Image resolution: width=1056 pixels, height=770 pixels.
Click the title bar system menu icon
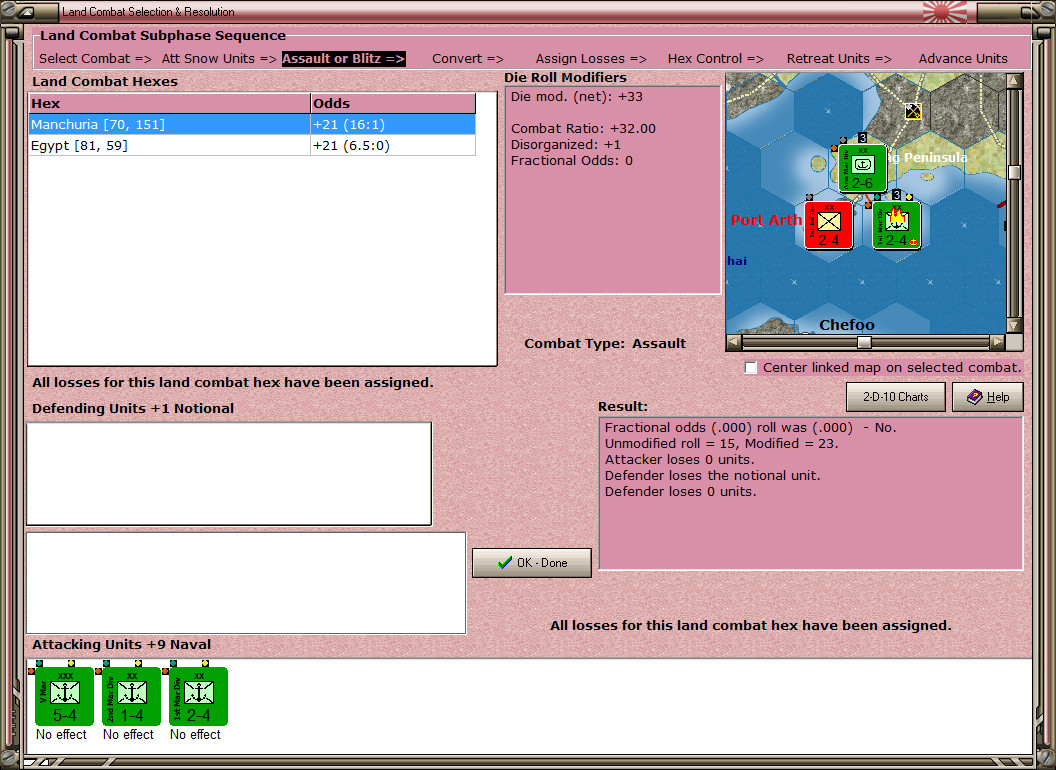click(26, 11)
